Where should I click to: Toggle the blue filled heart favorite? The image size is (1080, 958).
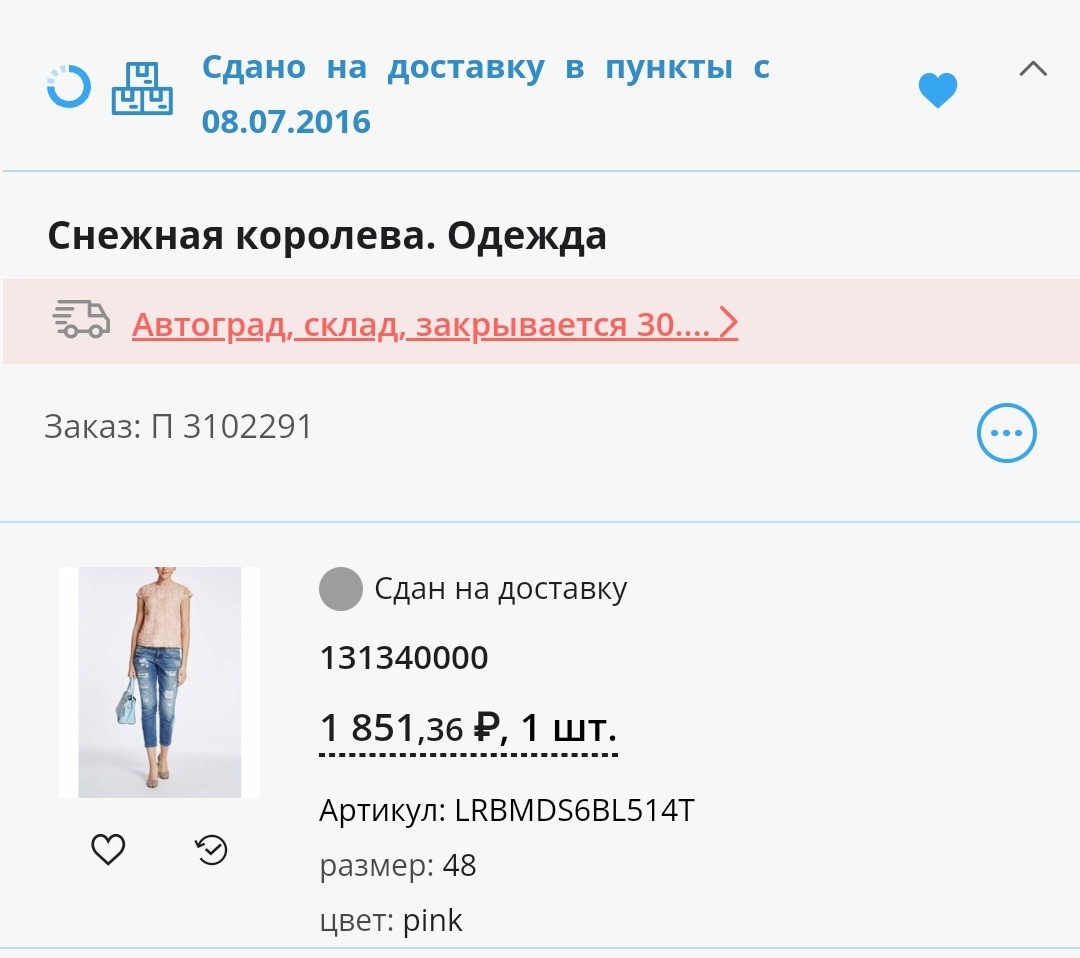click(x=938, y=90)
